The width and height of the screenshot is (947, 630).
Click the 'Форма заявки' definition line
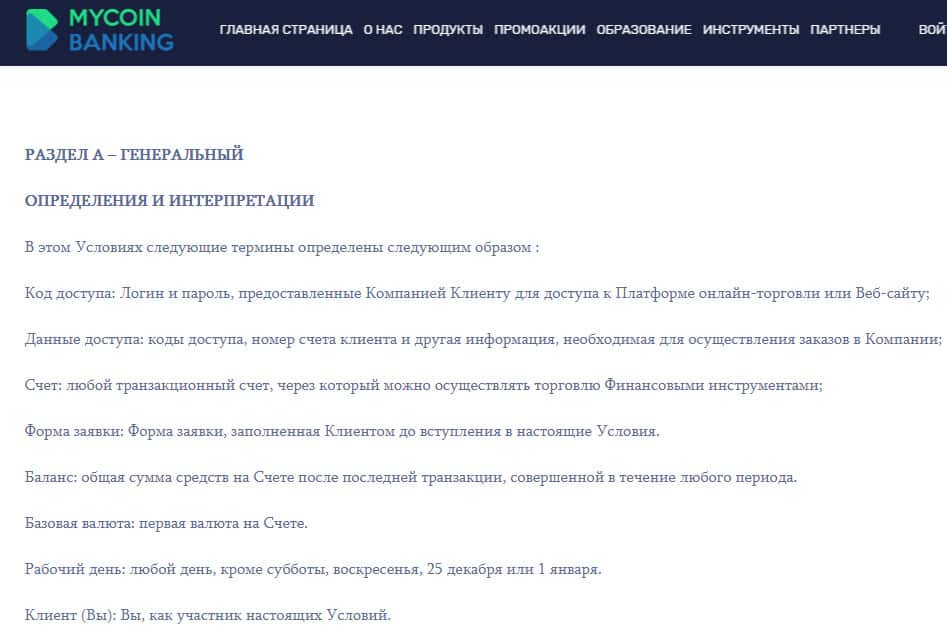pyautogui.click(x=342, y=431)
